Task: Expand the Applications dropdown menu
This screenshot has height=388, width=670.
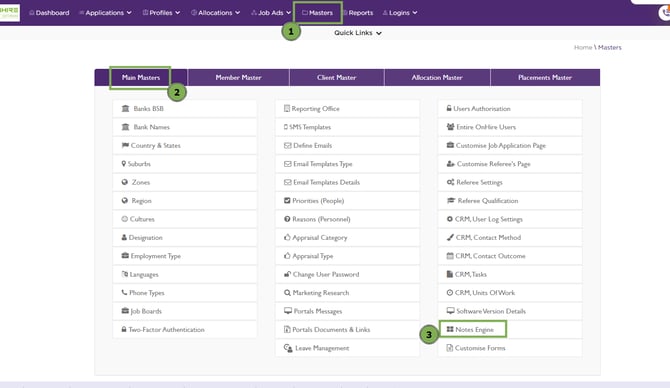Action: [x=105, y=13]
